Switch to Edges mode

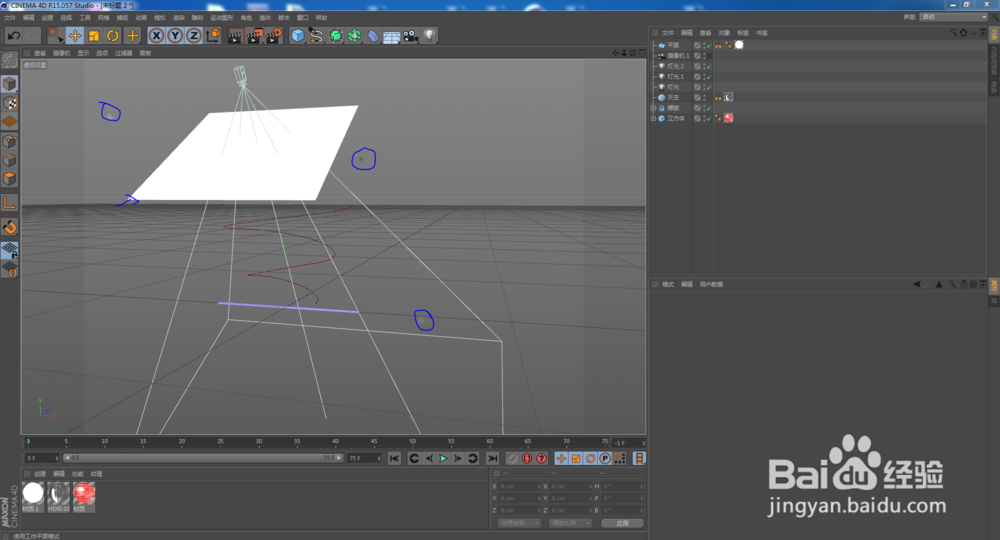click(10, 159)
